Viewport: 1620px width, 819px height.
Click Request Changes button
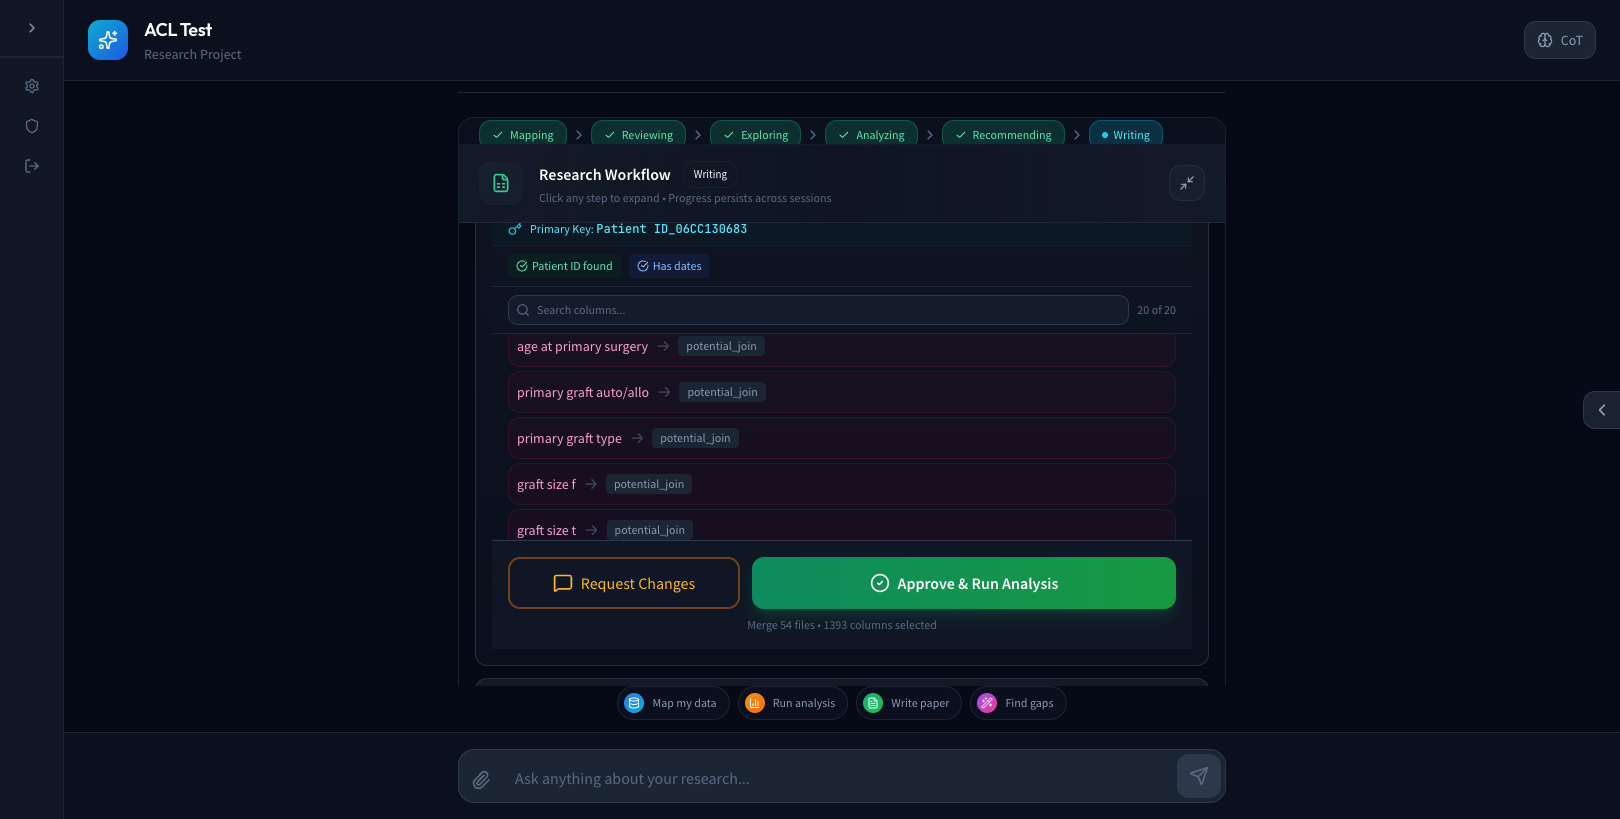coord(624,583)
